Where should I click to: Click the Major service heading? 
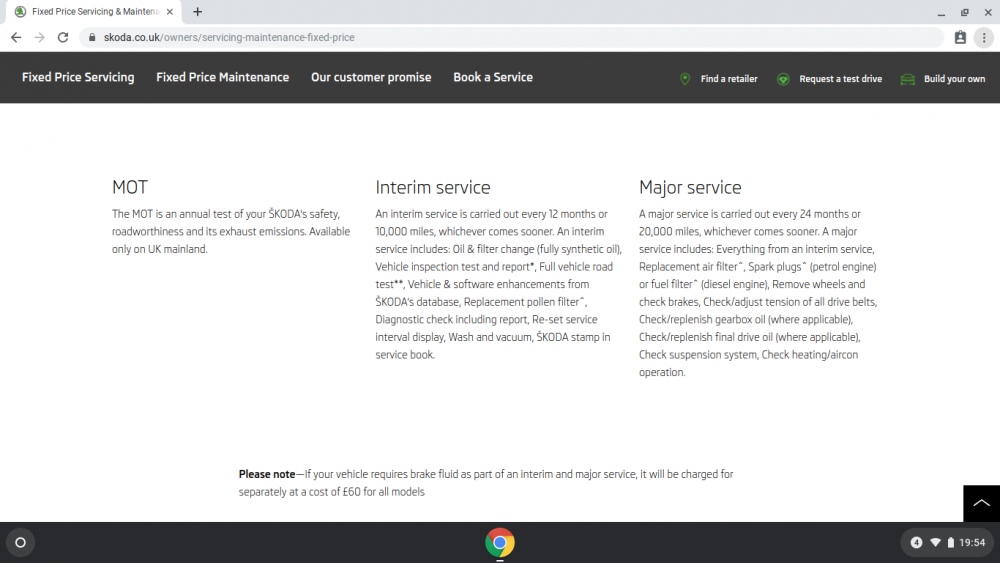pos(690,187)
